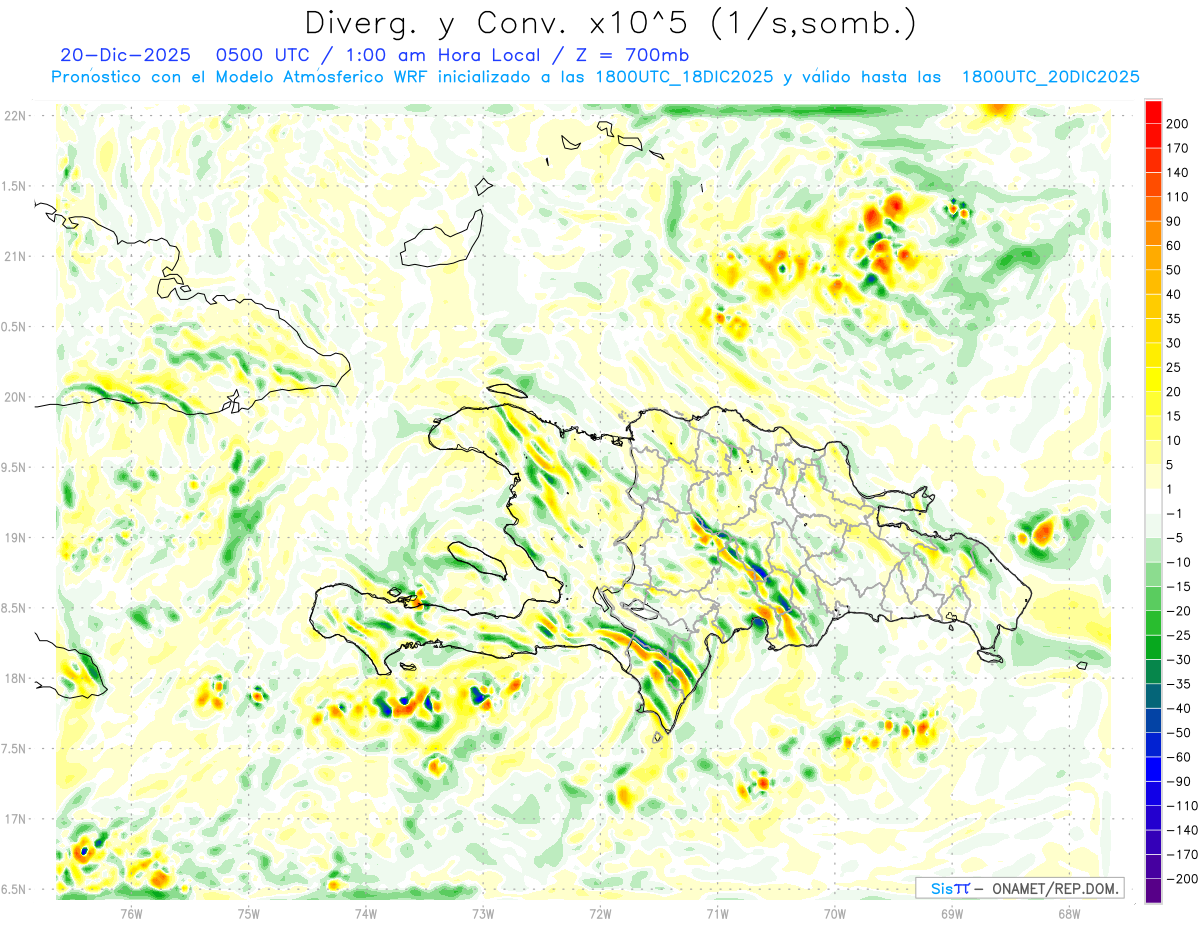Click the colorbar value '-1'
This screenshot has height=927, width=1200.
click(1176, 514)
